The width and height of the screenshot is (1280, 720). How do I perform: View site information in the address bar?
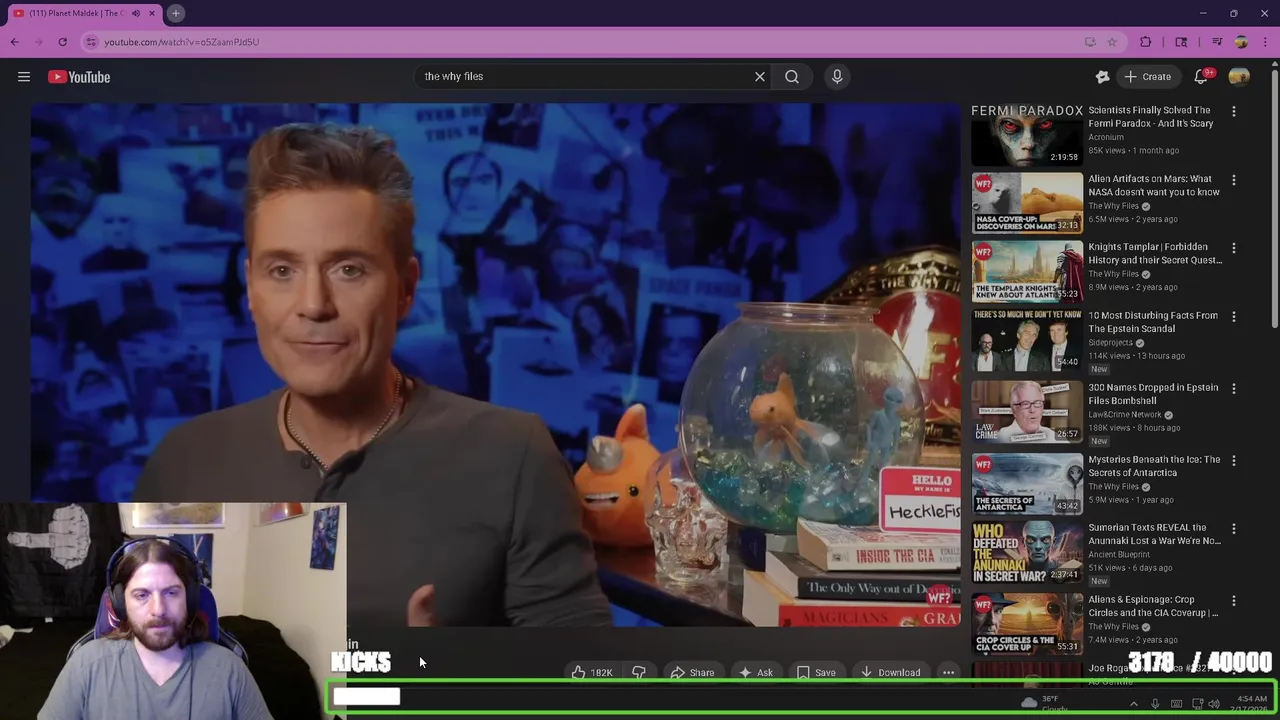point(91,42)
